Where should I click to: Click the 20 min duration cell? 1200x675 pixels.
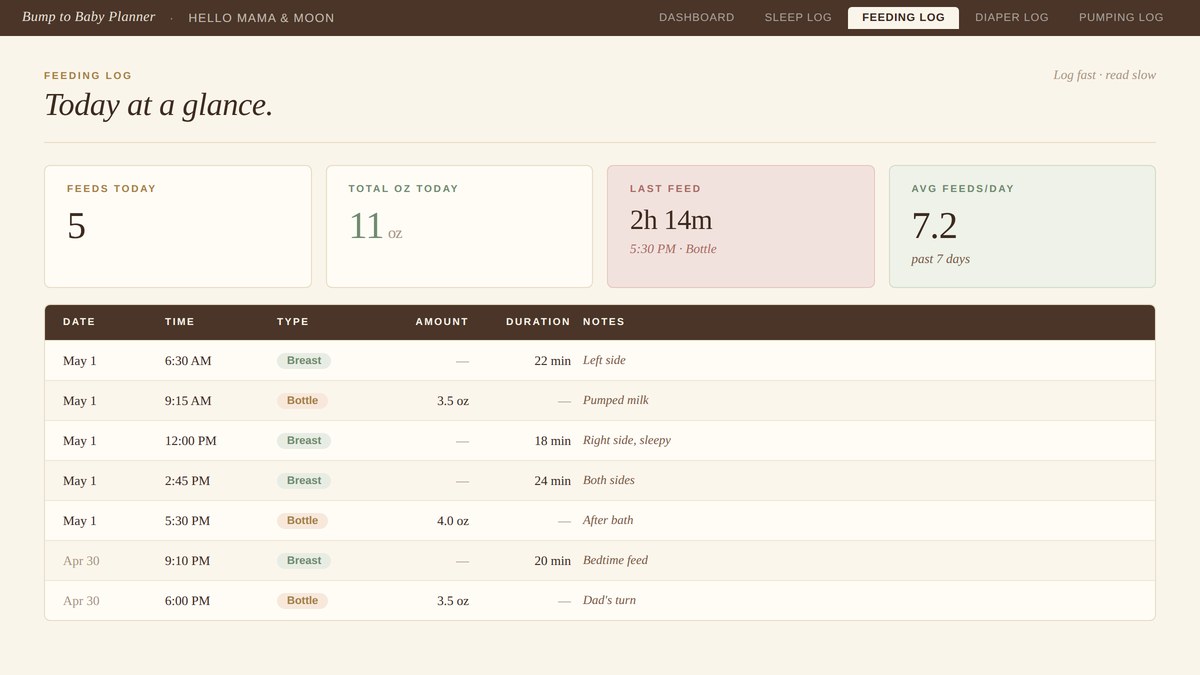pyautogui.click(x=552, y=561)
